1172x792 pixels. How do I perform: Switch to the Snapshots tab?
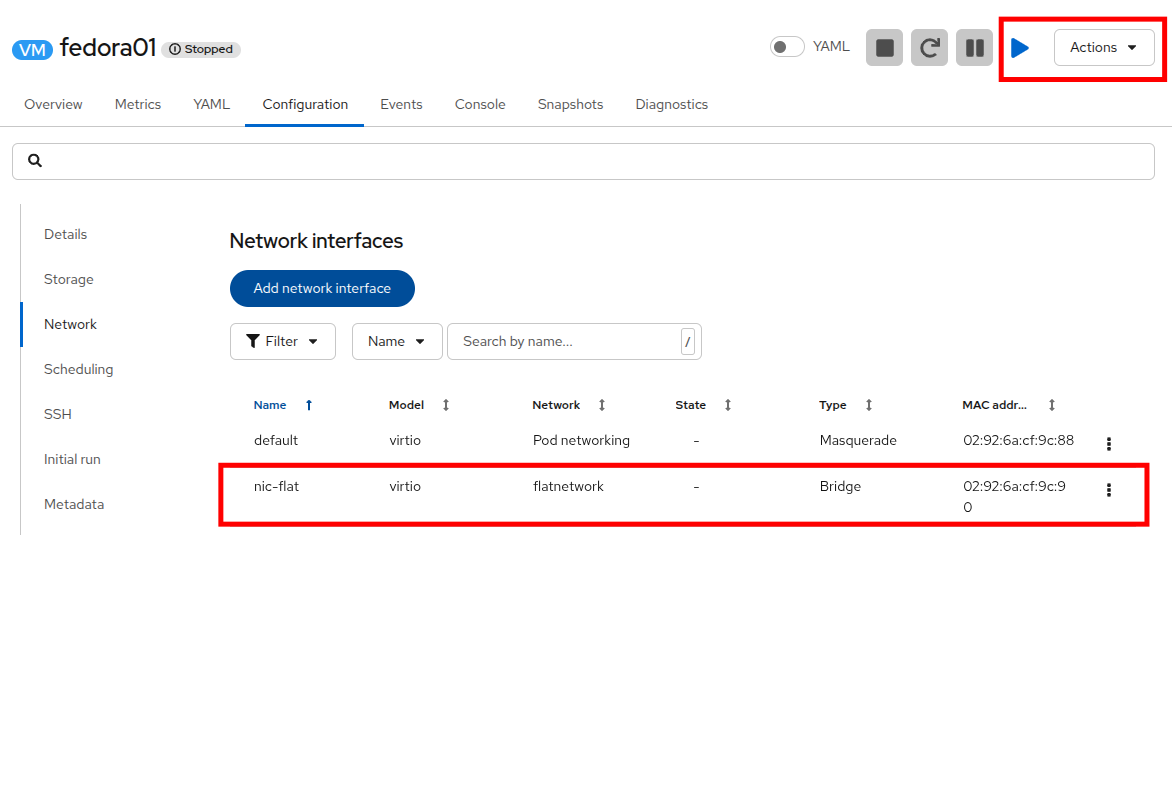point(570,105)
